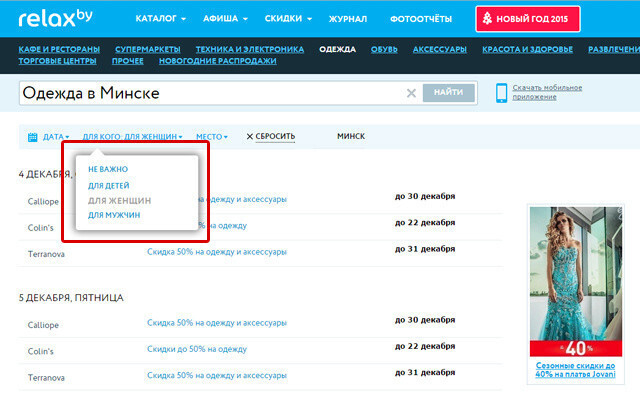Open the Jovani dress ad image
This screenshot has height=400, width=640.
tap(580, 280)
